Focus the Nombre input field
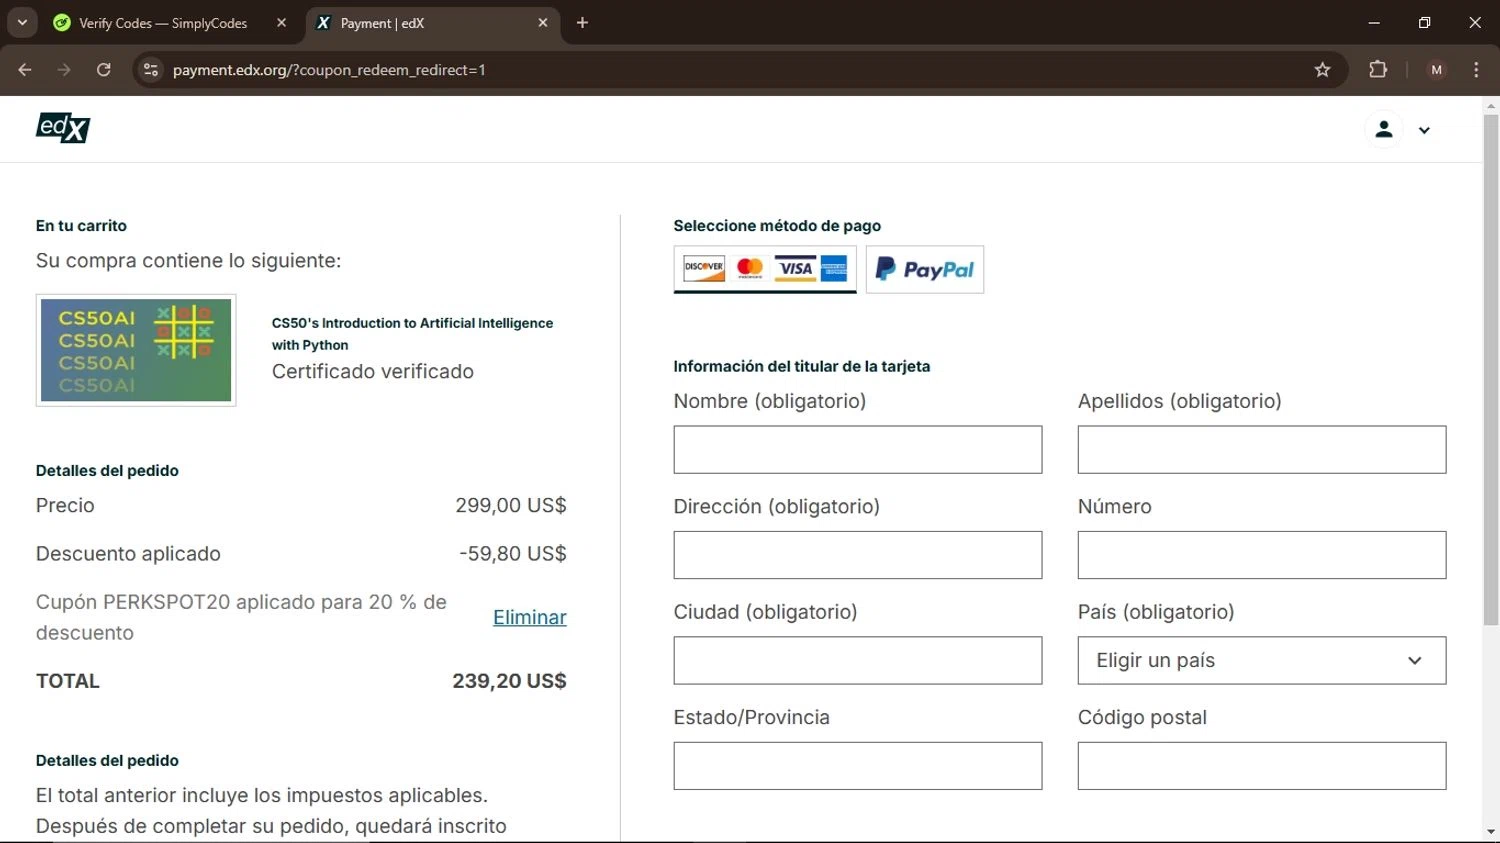Viewport: 1500px width, 843px height. (858, 450)
